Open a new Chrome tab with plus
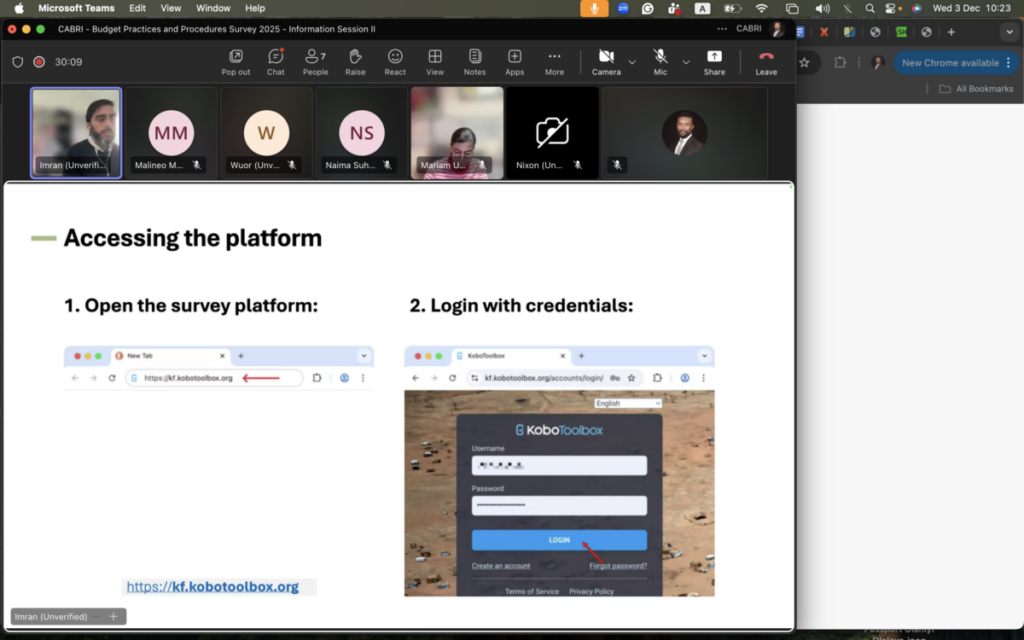The width and height of the screenshot is (1024, 640). pyautogui.click(x=952, y=31)
